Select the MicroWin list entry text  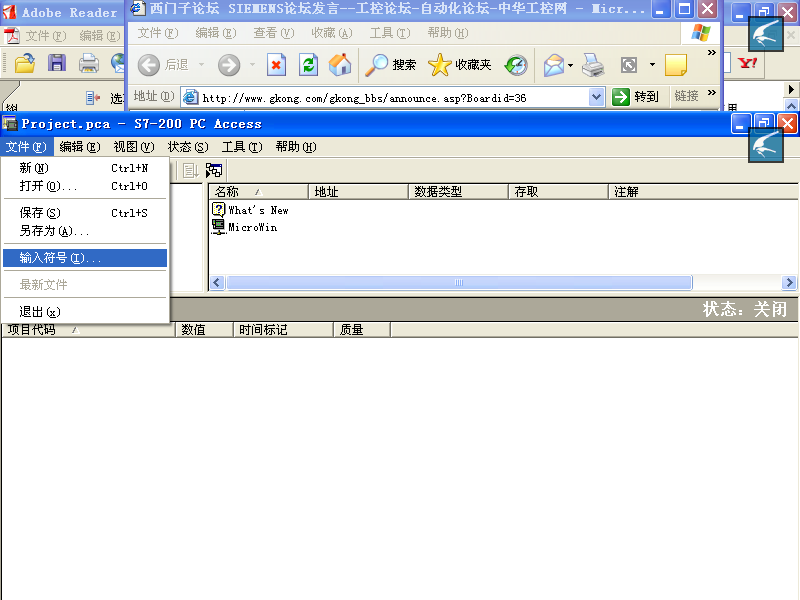253,228
